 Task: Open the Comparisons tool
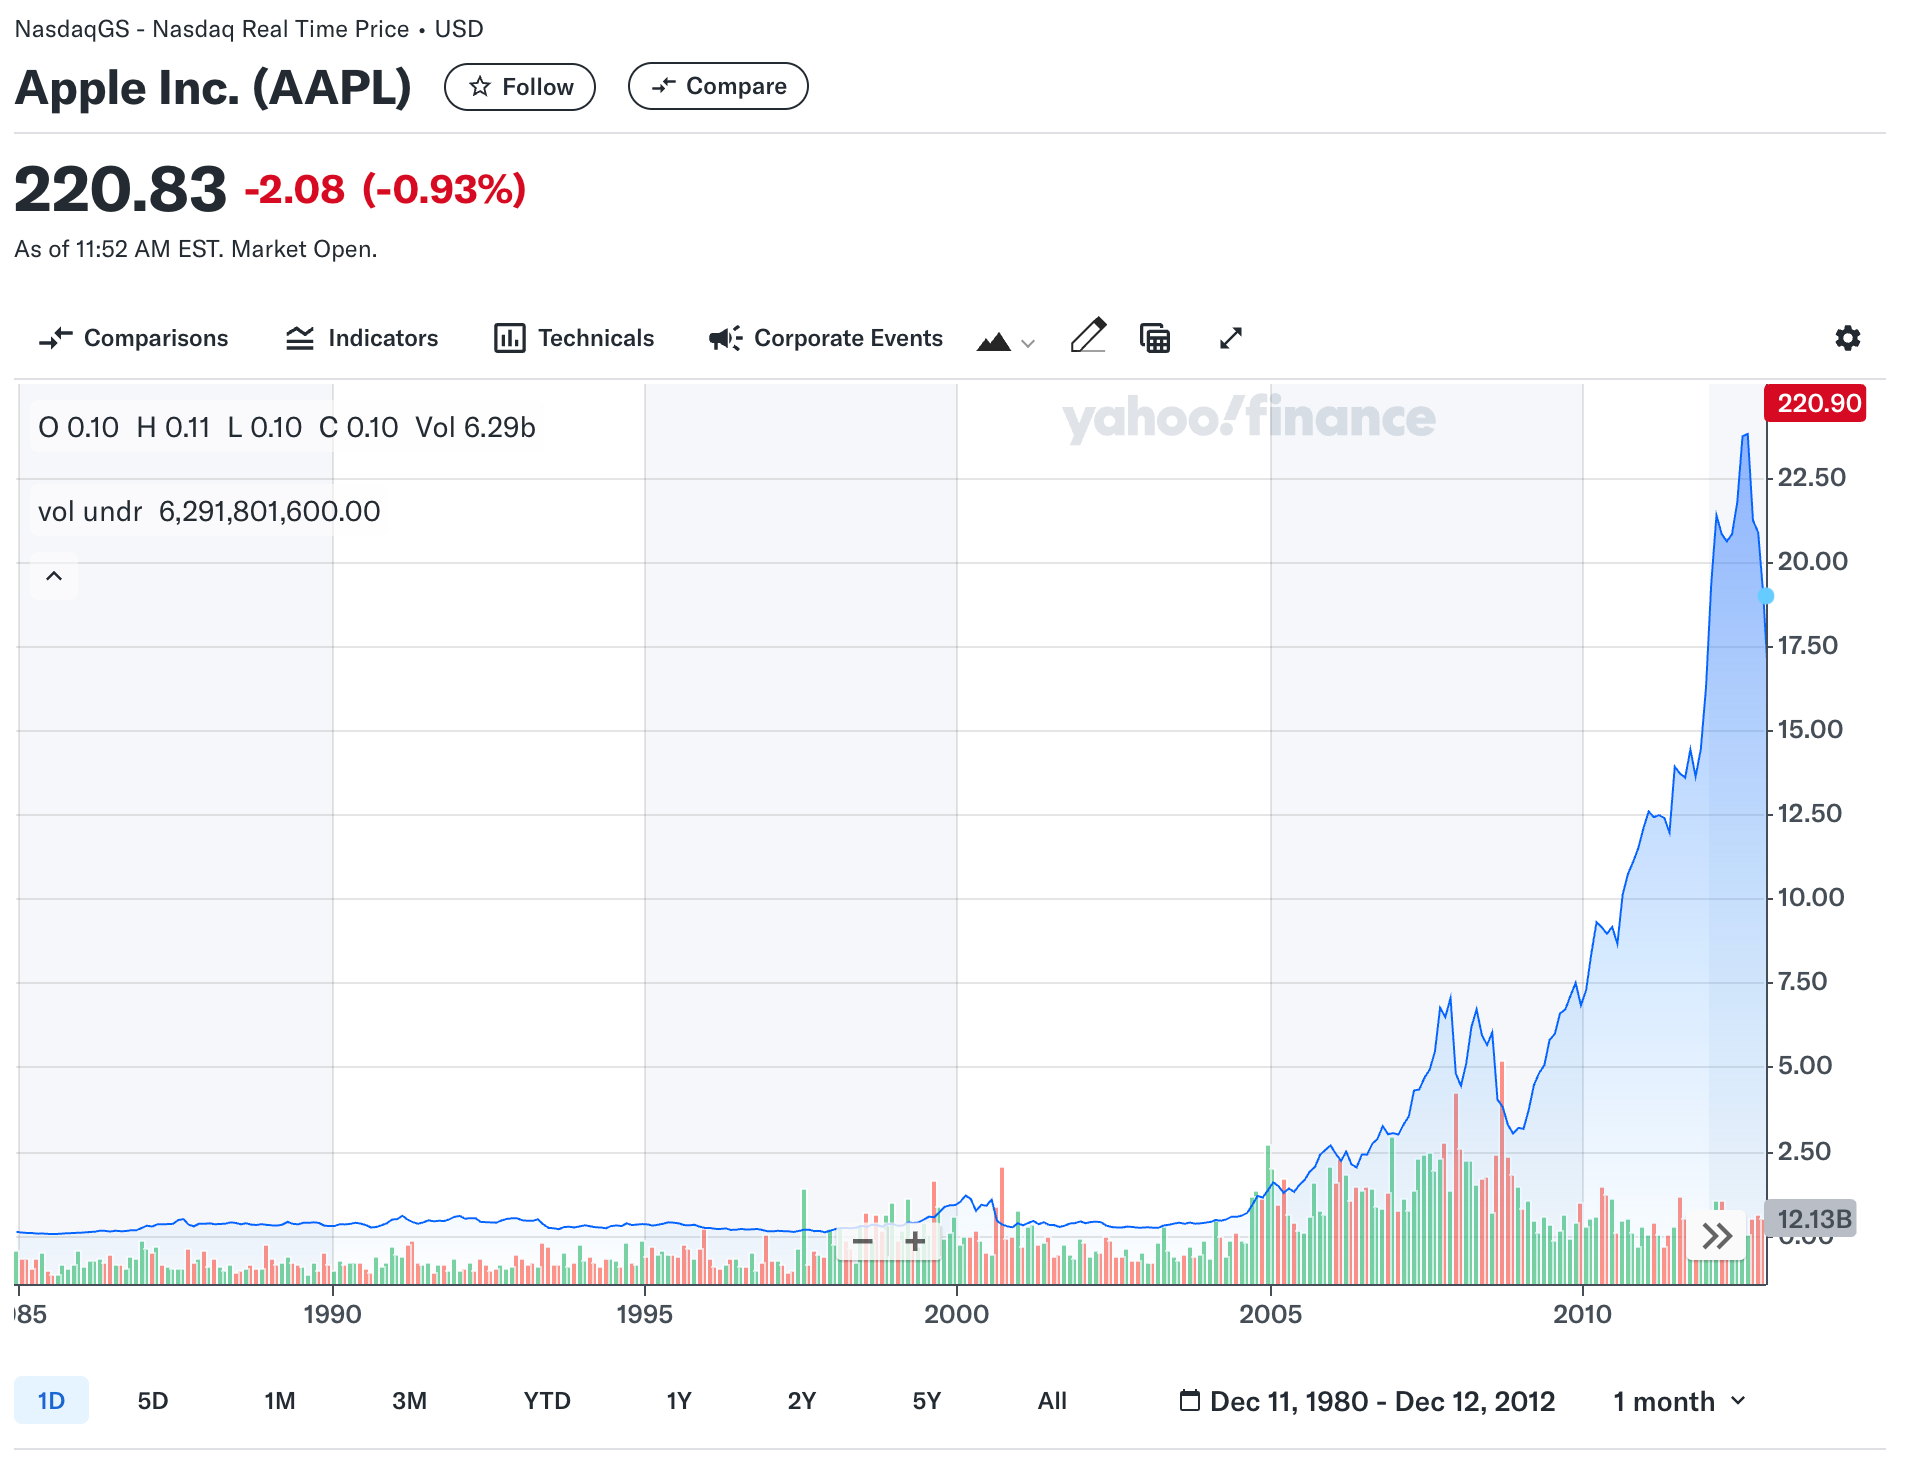pyautogui.click(x=133, y=339)
